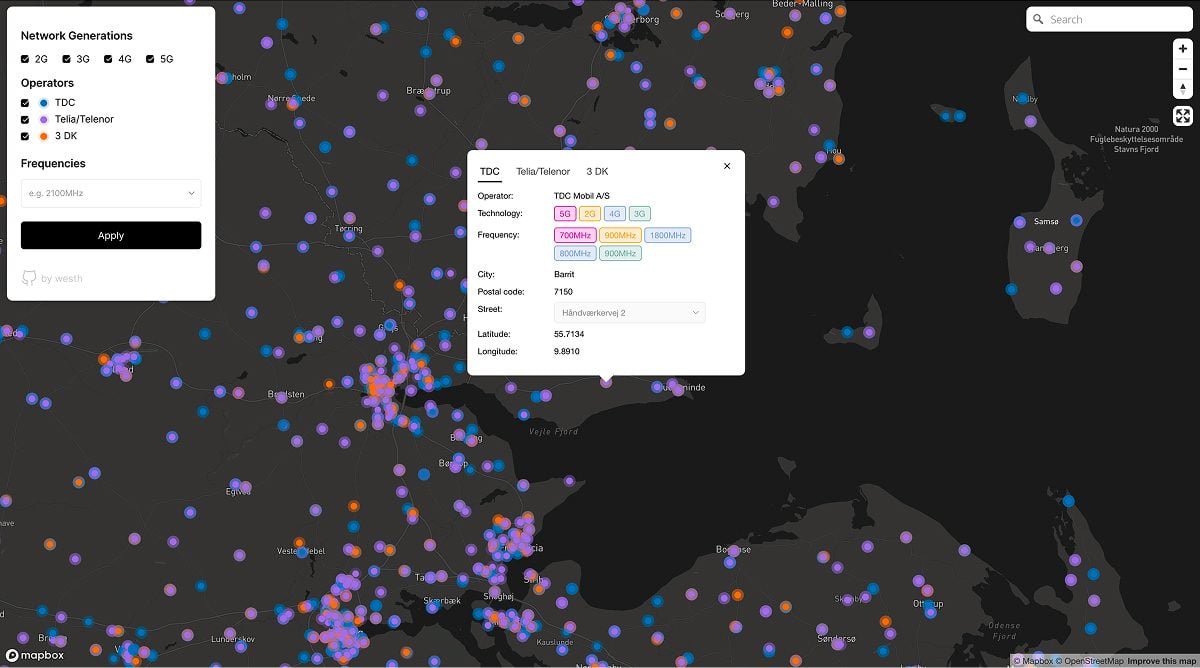This screenshot has height=668, width=1200.
Task: Toggle the 5G network generation checkbox
Action: [150, 59]
